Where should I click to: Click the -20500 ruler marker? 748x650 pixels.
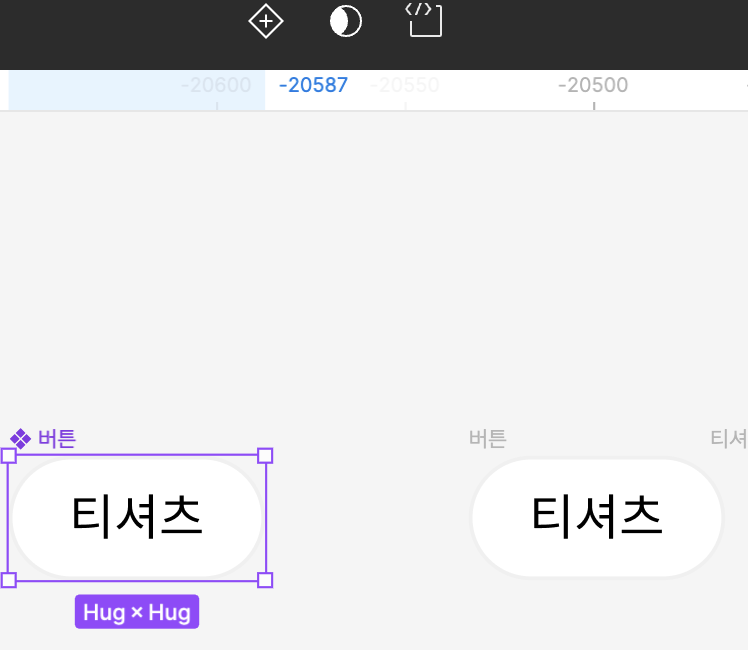593,85
